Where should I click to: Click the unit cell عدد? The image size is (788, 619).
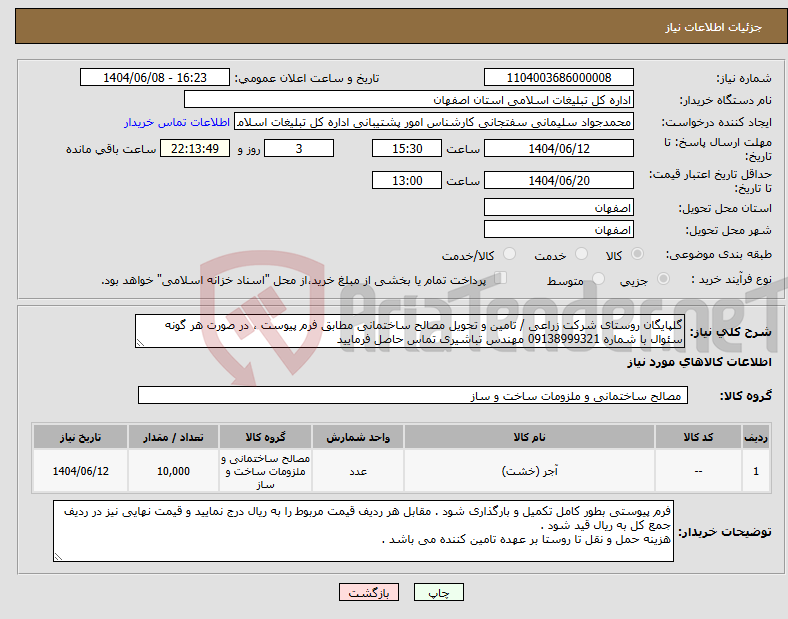tap(358, 471)
